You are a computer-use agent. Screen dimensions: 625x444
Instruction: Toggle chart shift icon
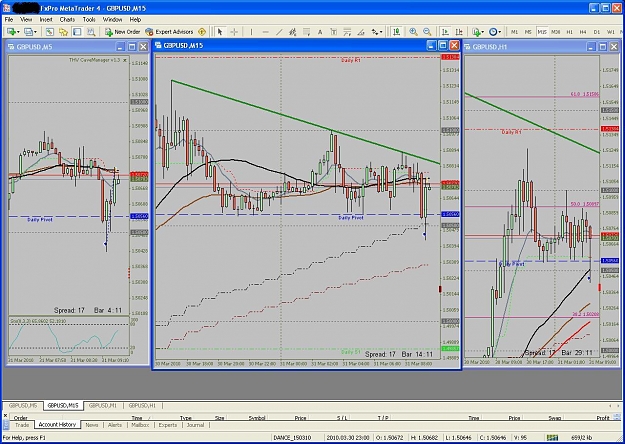click(459, 32)
